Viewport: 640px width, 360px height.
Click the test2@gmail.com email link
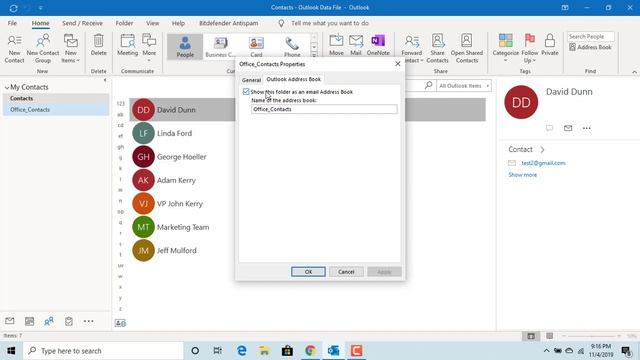pos(543,163)
